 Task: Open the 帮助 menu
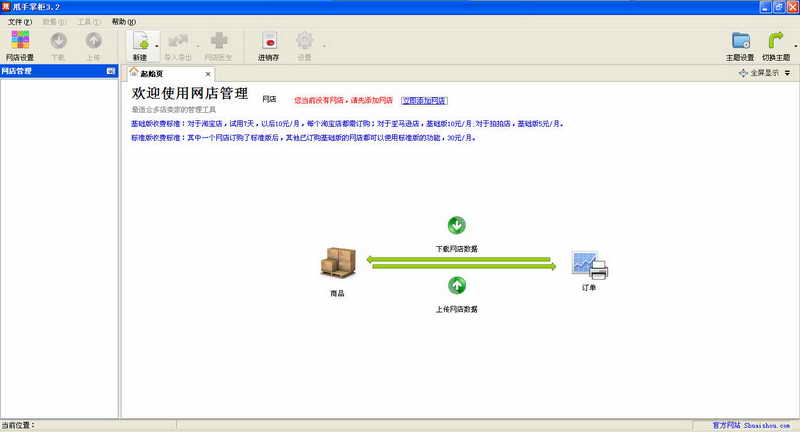tap(123, 22)
